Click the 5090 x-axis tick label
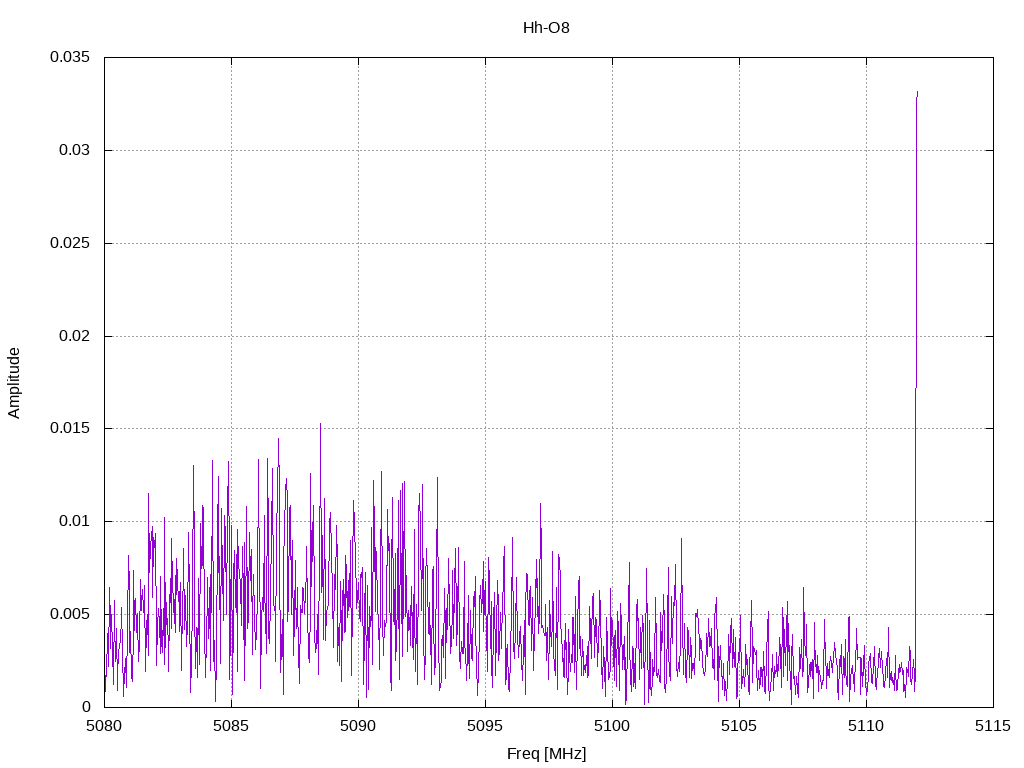Image resolution: width=1024 pixels, height=768 pixels. 358,726
